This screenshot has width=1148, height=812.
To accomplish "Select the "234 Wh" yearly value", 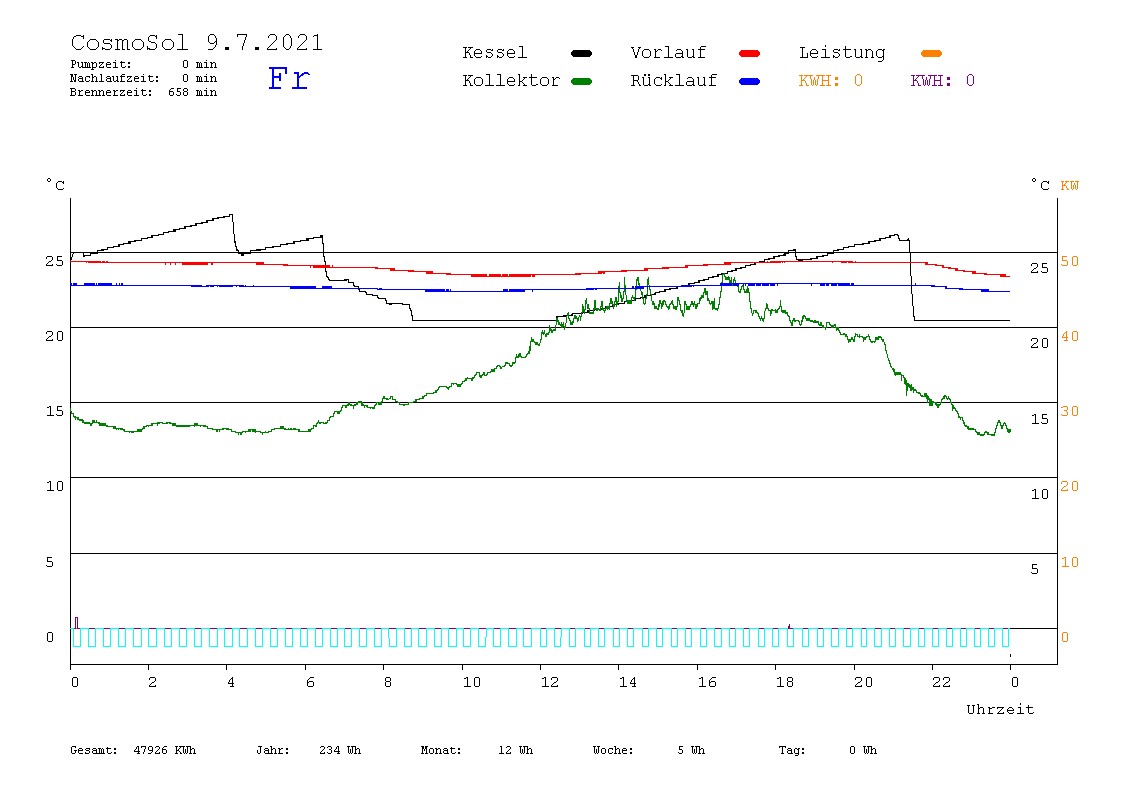I will (x=340, y=750).
